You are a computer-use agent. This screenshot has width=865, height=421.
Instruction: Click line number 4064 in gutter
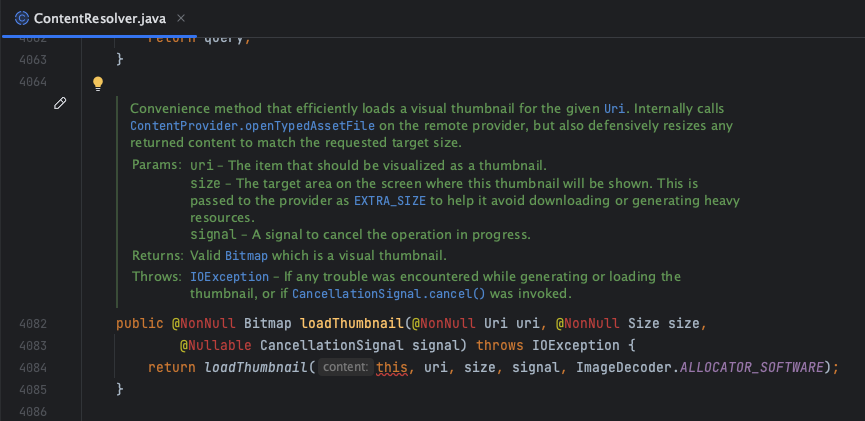click(x=33, y=82)
